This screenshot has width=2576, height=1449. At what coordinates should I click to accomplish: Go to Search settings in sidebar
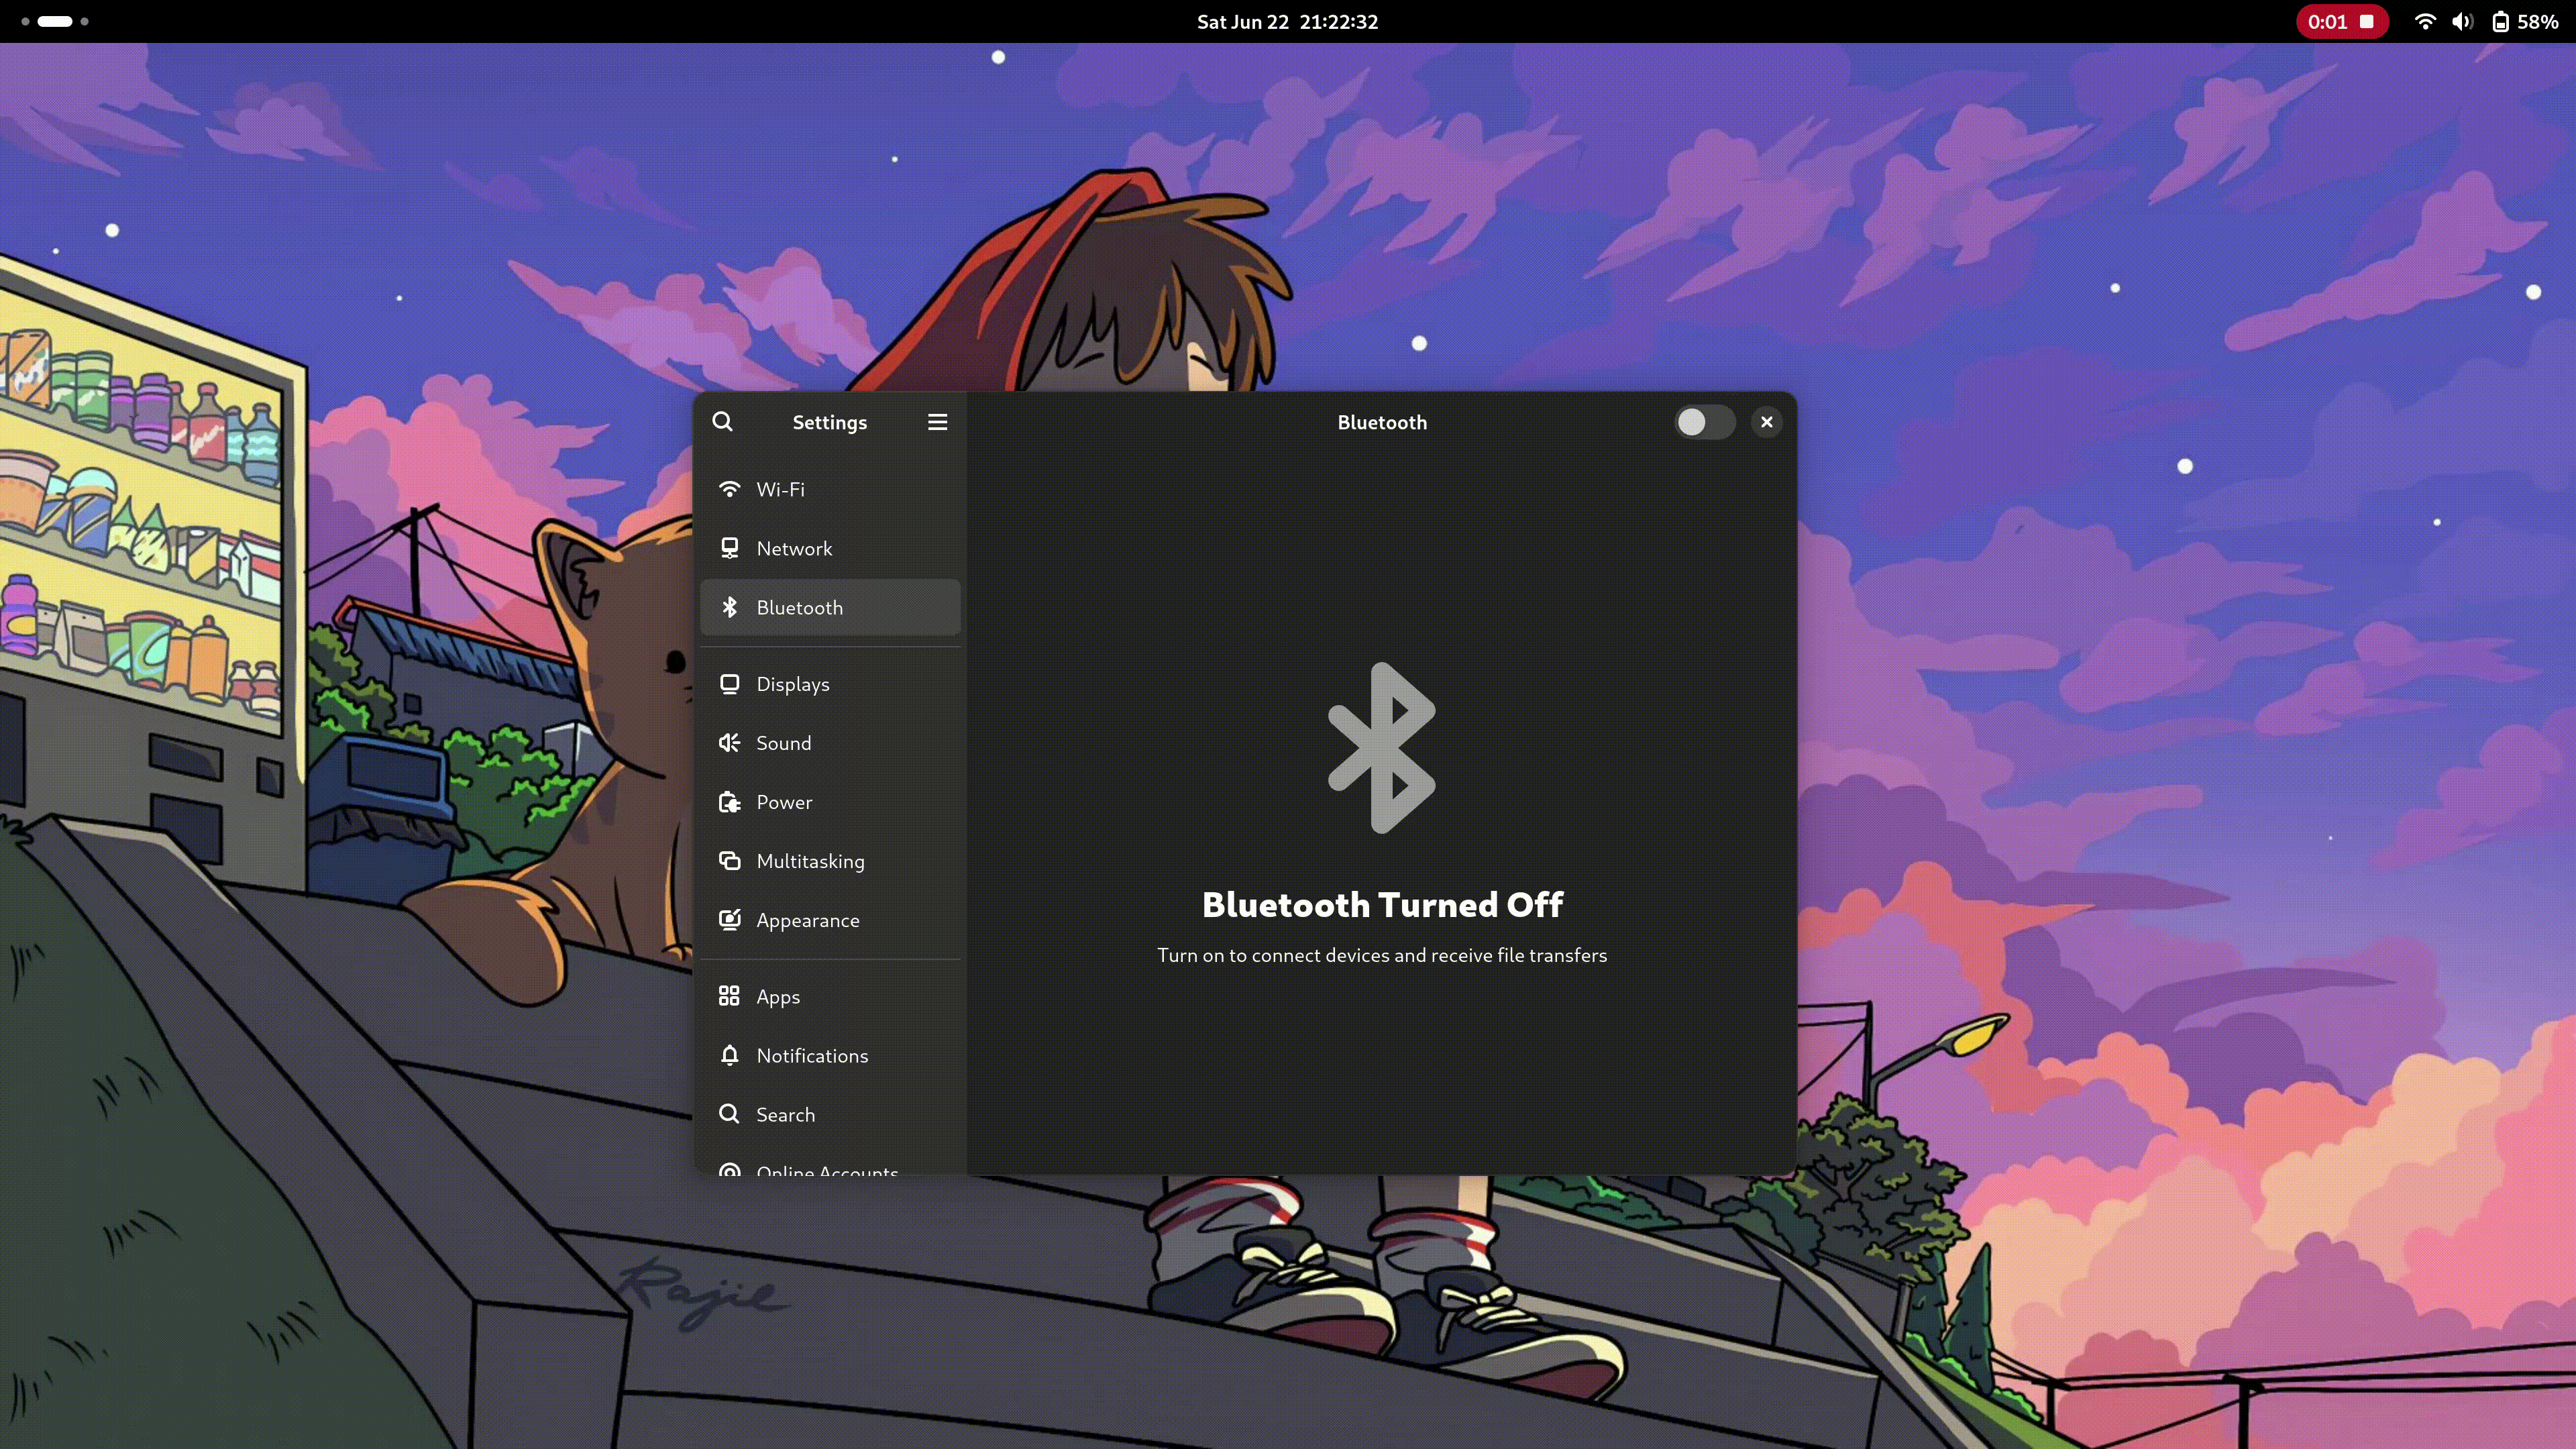830,1114
